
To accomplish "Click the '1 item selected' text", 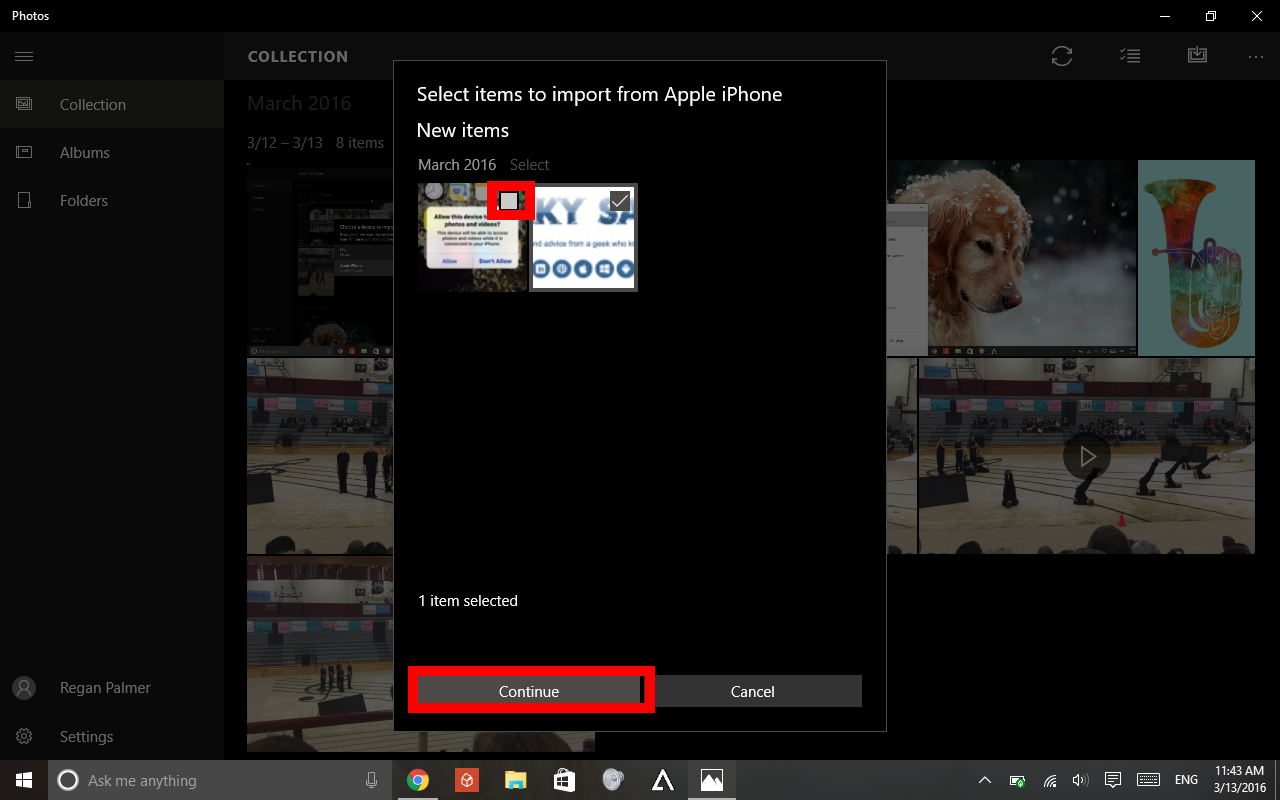I will 468,601.
